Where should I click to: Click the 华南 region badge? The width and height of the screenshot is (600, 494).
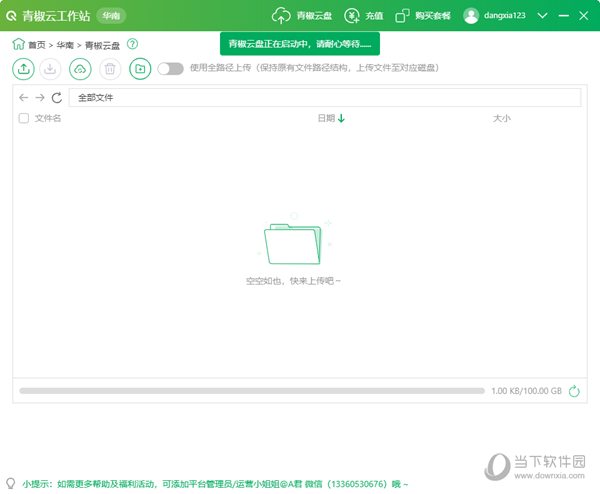click(111, 16)
